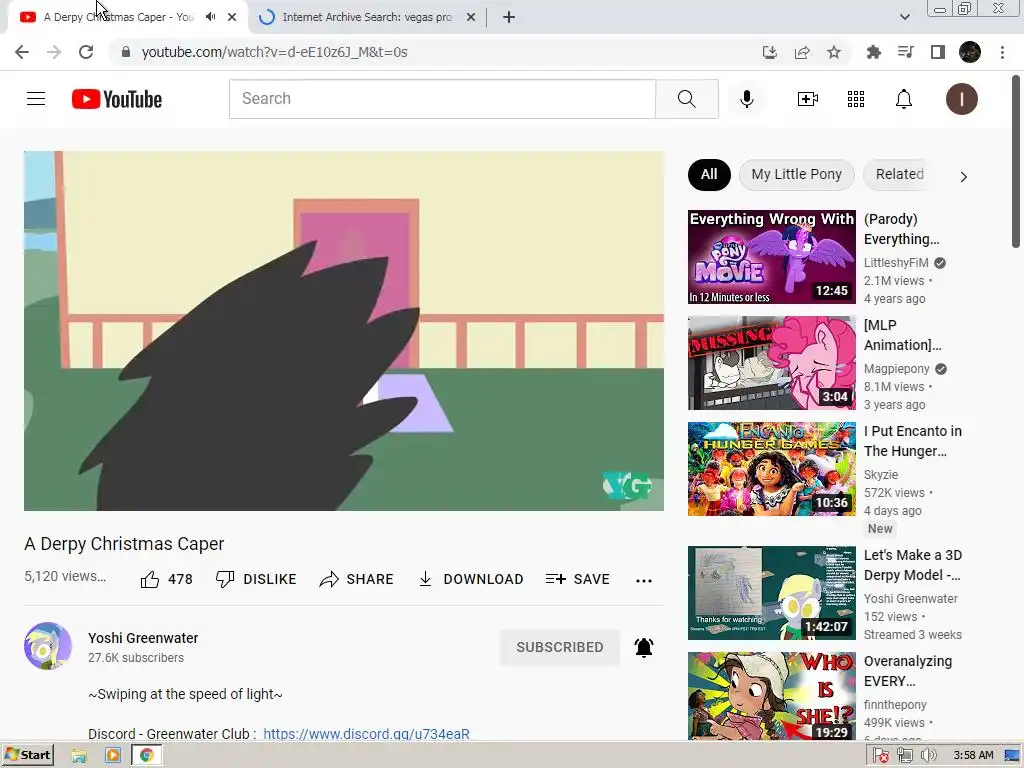Click the Overanalyzing EVERY video title
The height and width of the screenshot is (768, 1024).
click(x=907, y=671)
